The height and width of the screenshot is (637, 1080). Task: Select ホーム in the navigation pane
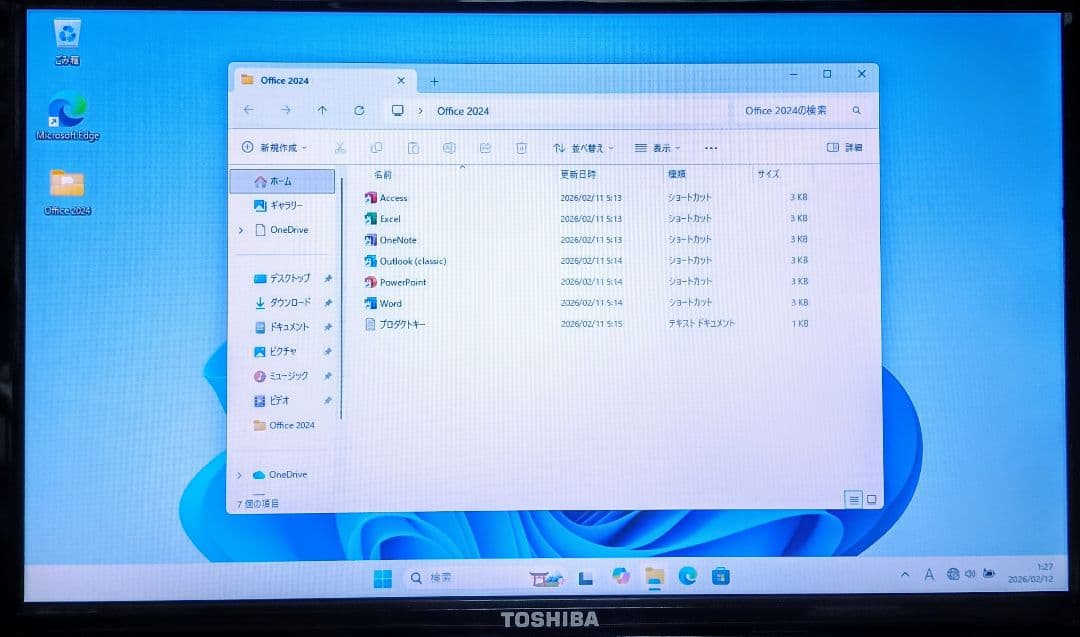(x=282, y=182)
